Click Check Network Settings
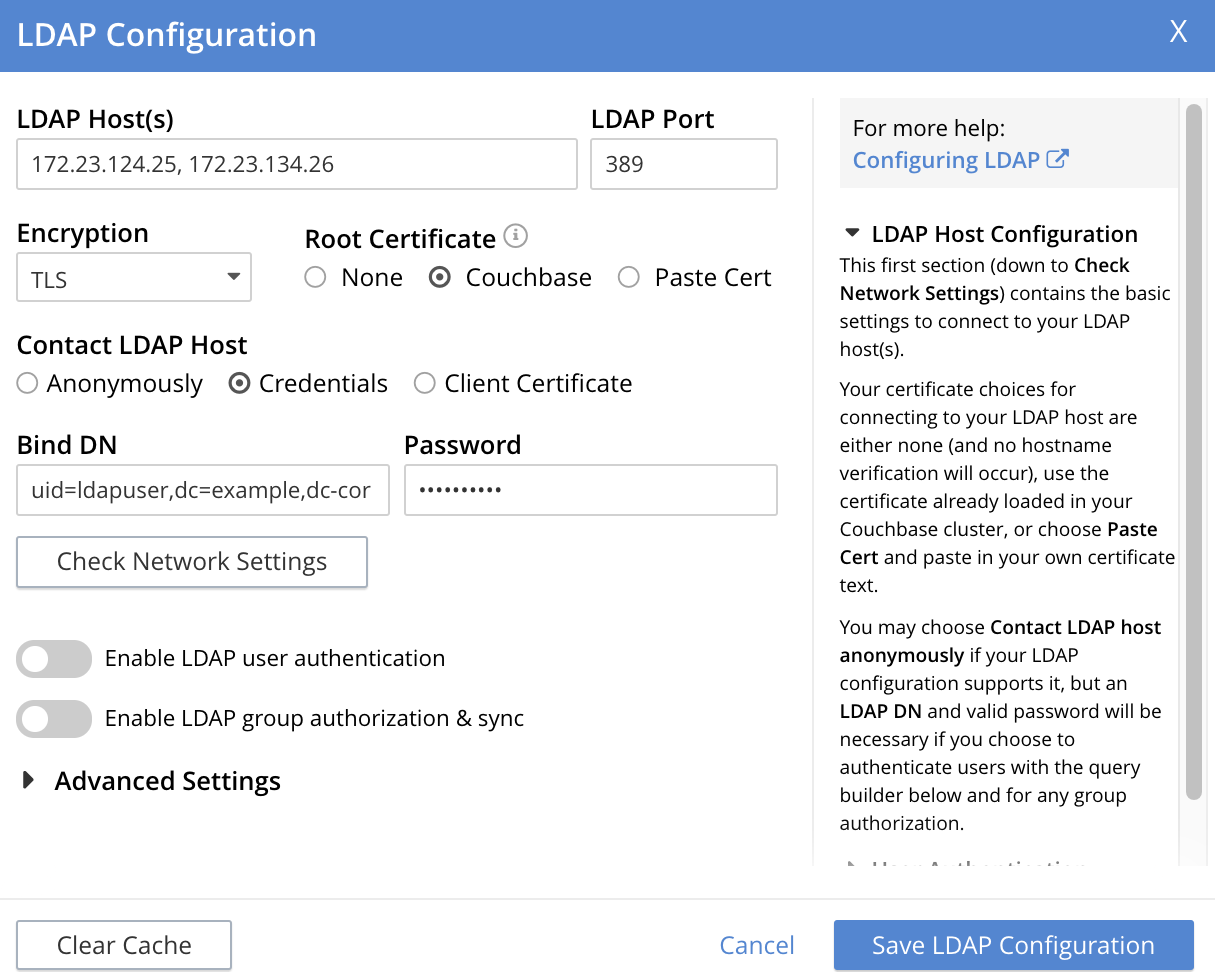This screenshot has width=1215, height=972. (191, 562)
